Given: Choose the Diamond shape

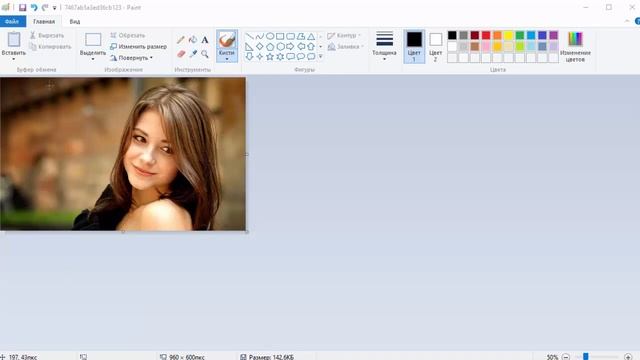Looking at the screenshot, I should pyautogui.click(x=260, y=47).
